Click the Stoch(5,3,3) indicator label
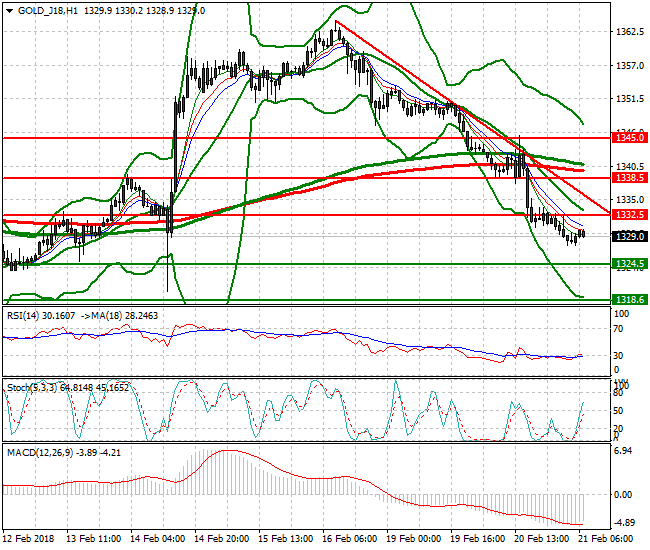650x550 pixels. tap(32, 388)
